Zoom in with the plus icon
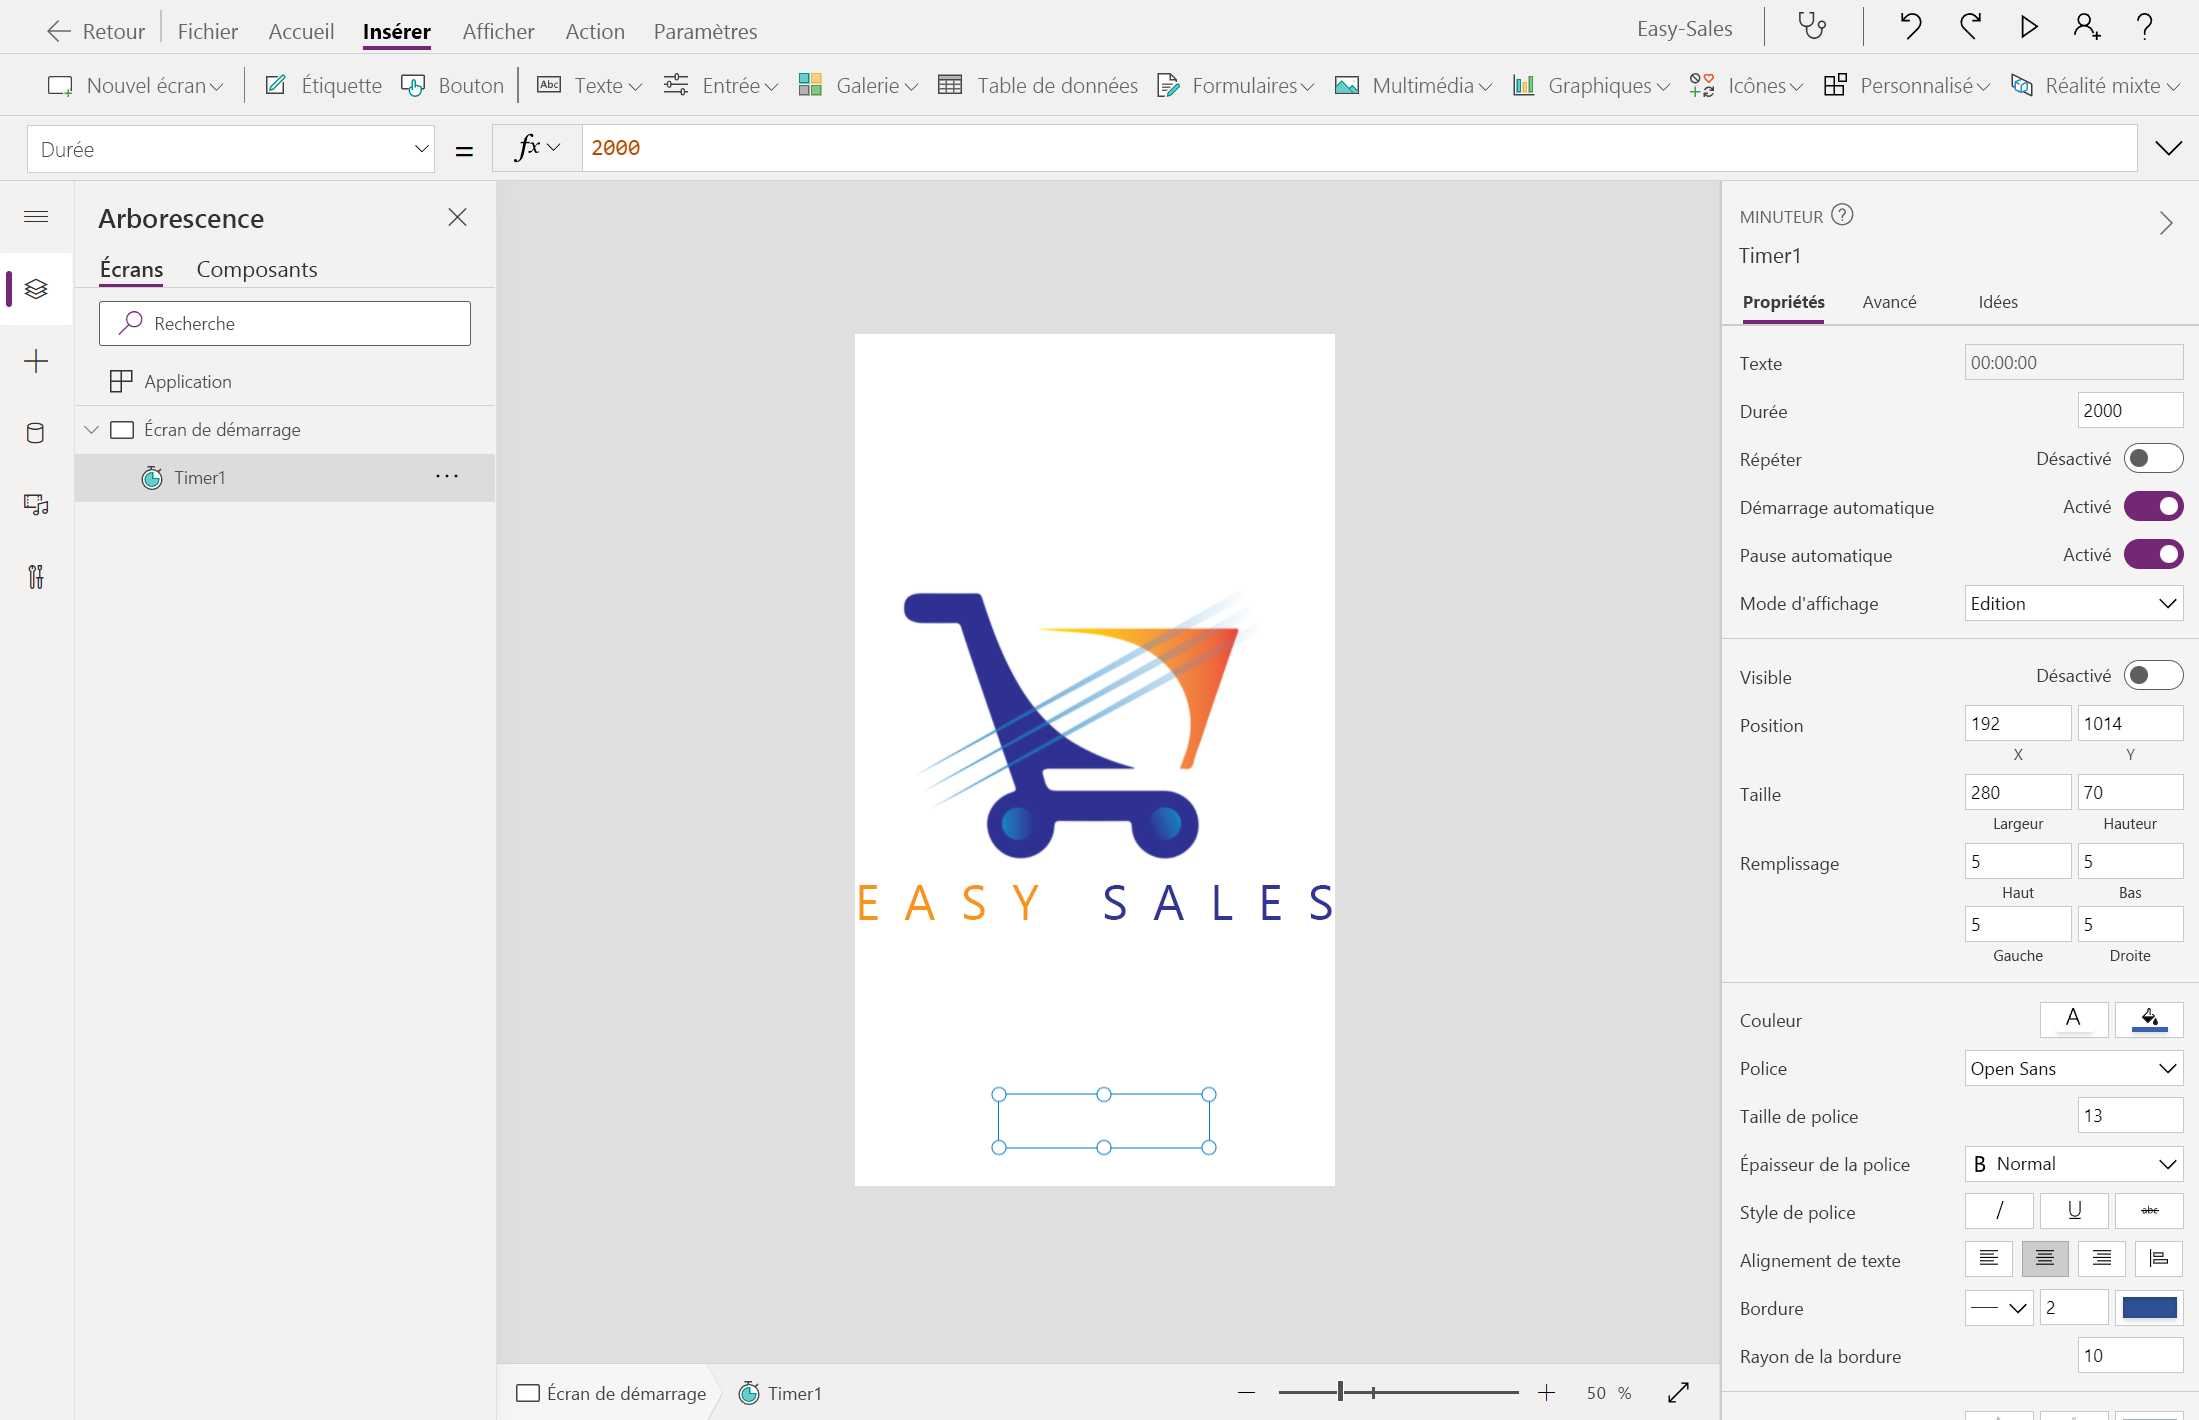The image size is (2199, 1420). tap(1546, 1393)
